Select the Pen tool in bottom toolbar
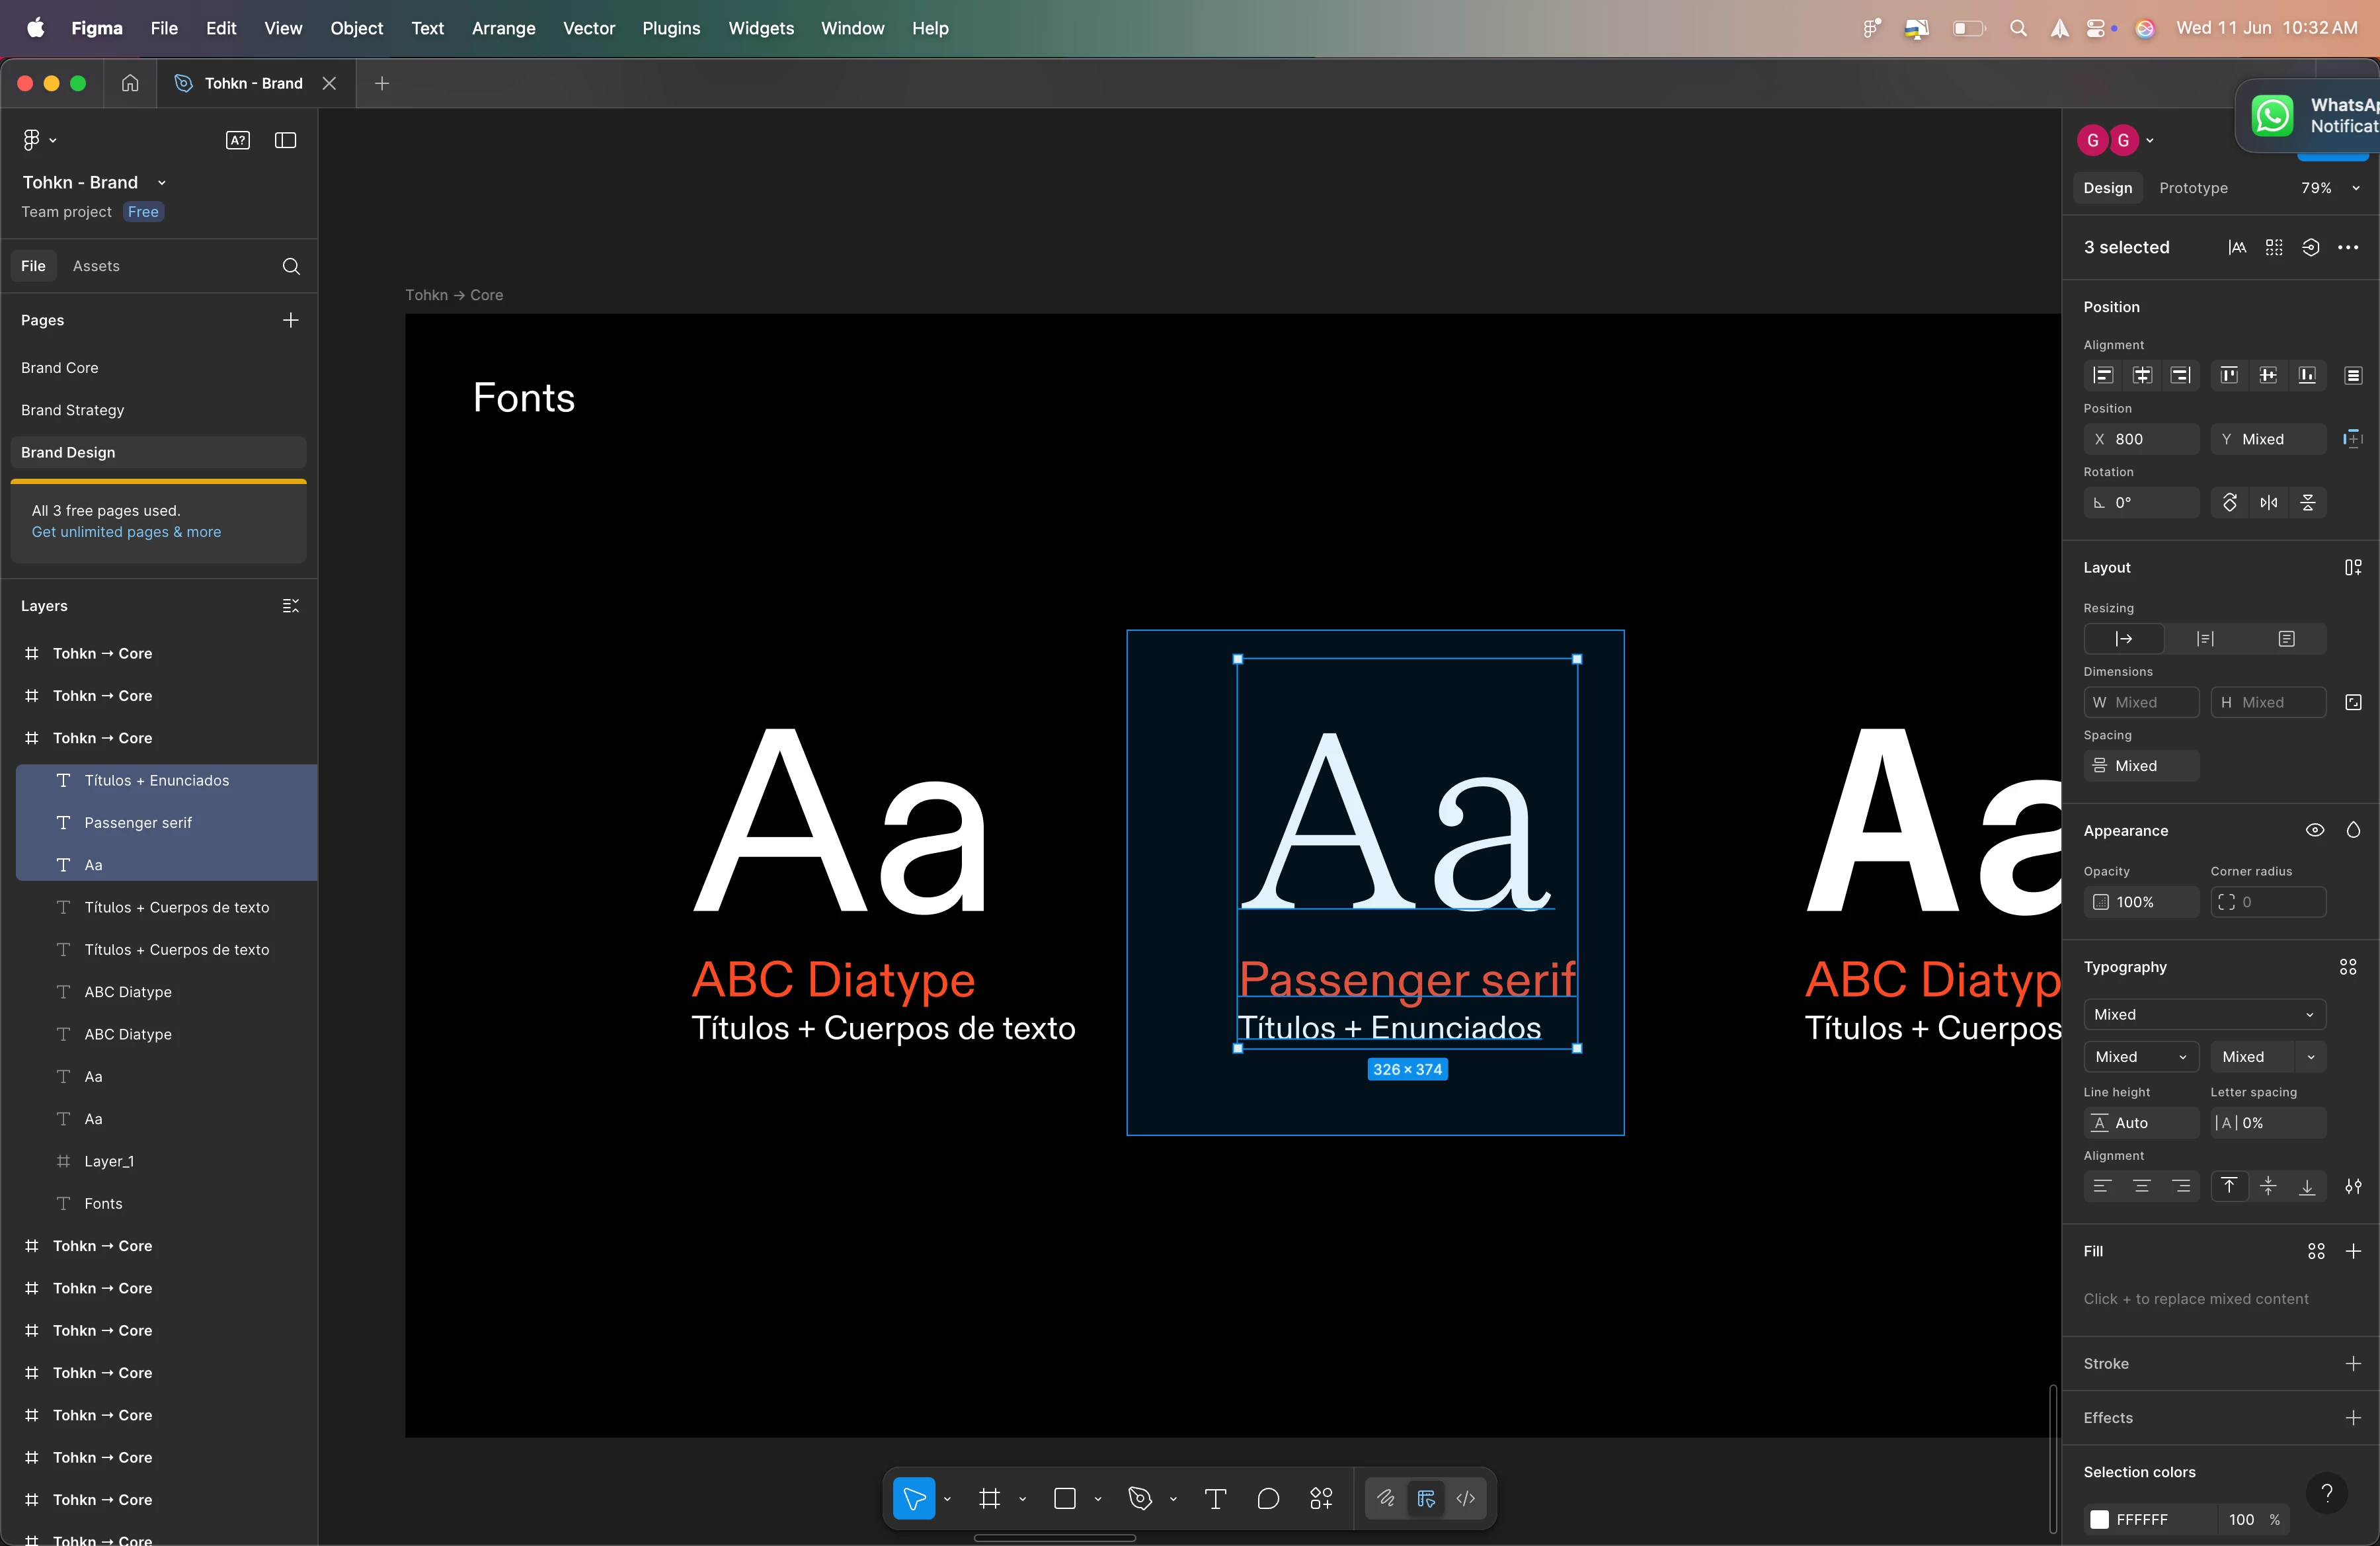The height and width of the screenshot is (1546, 2380). coord(1140,1498)
